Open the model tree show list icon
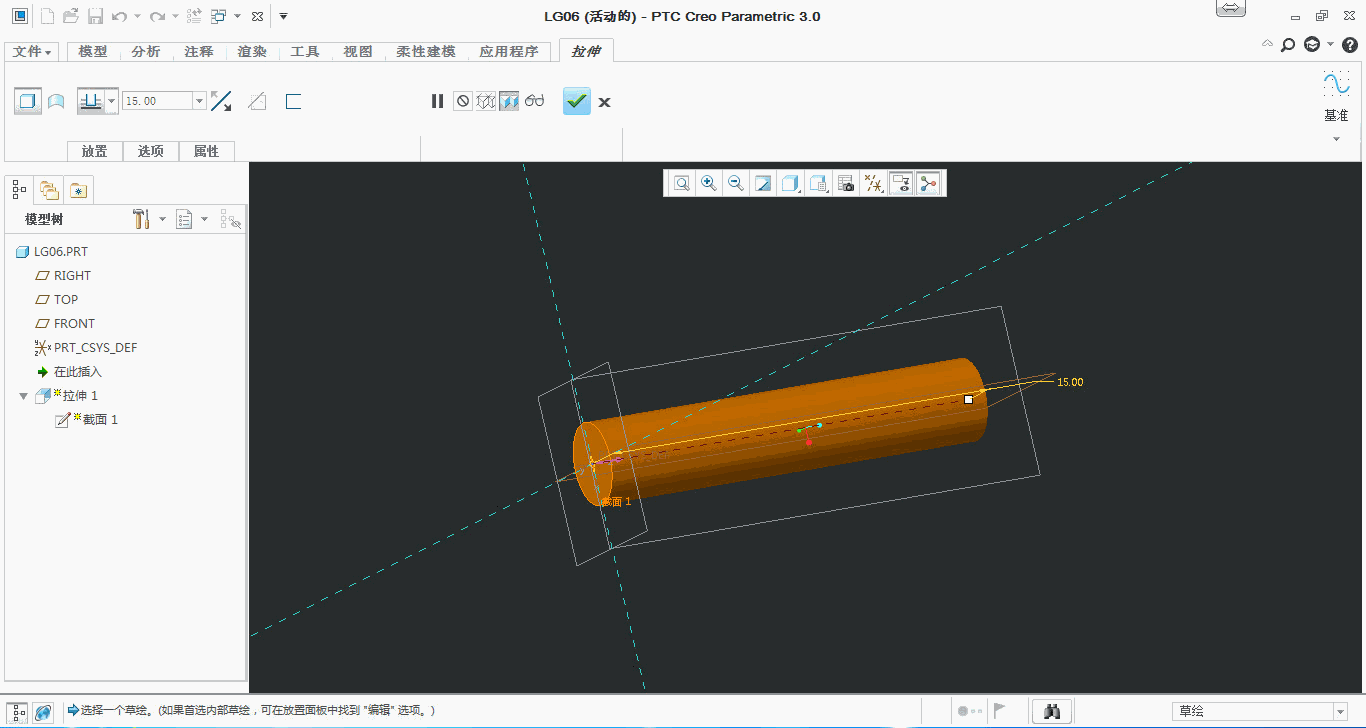This screenshot has height=728, width=1366. coord(184,219)
